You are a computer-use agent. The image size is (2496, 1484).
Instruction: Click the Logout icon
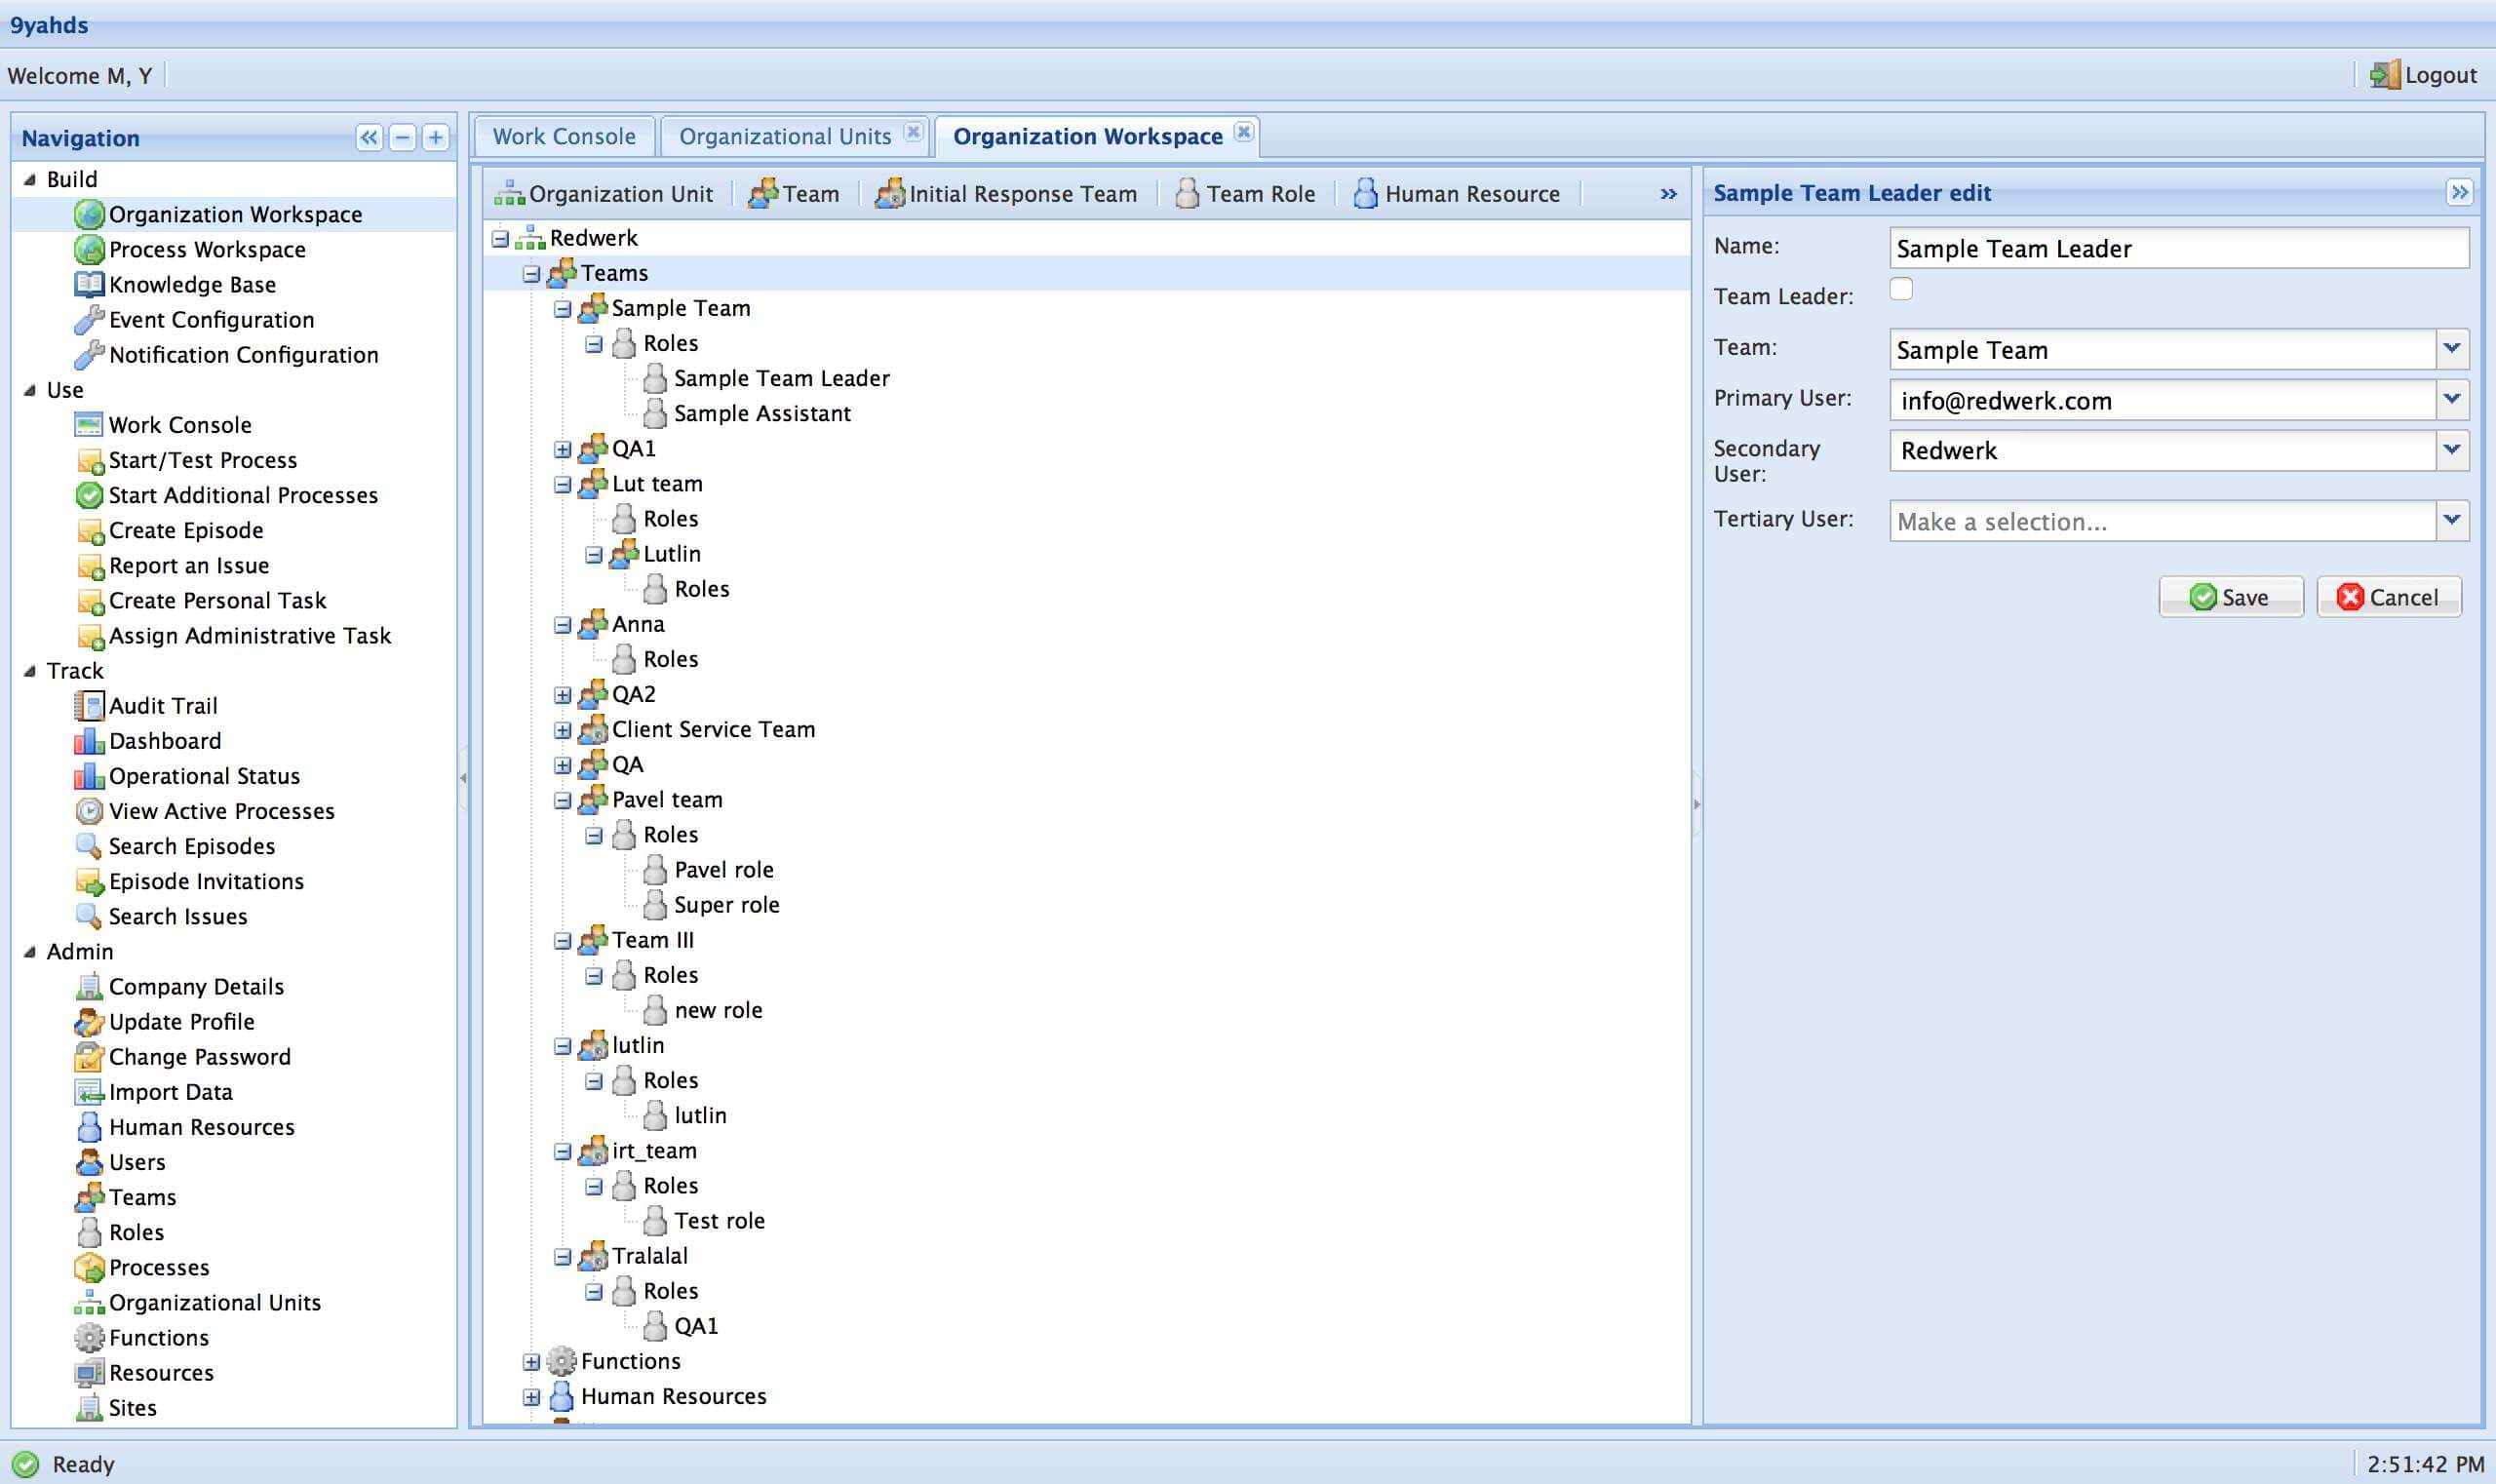tap(2384, 75)
